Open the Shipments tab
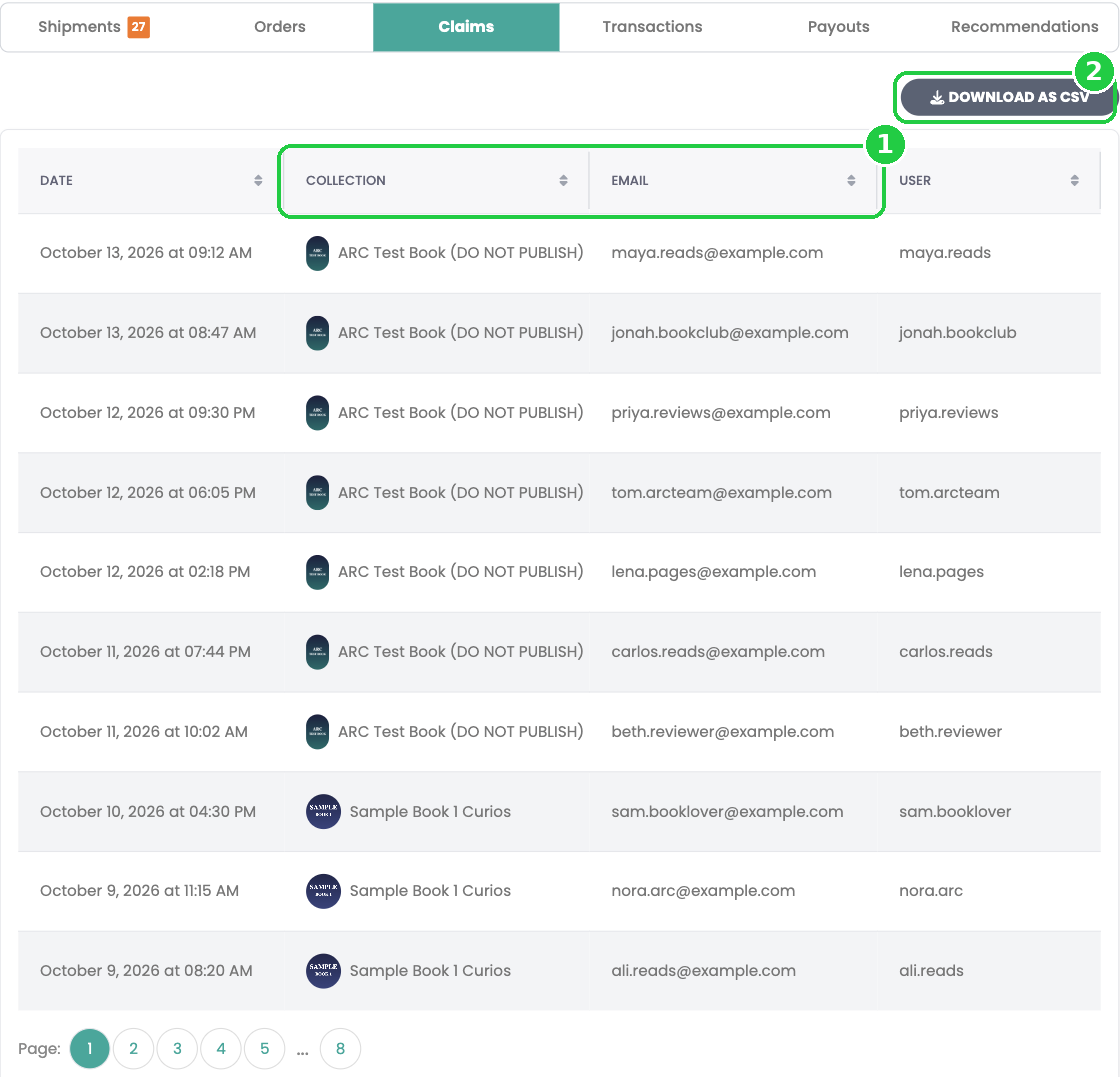The image size is (1120, 1077). [94, 27]
